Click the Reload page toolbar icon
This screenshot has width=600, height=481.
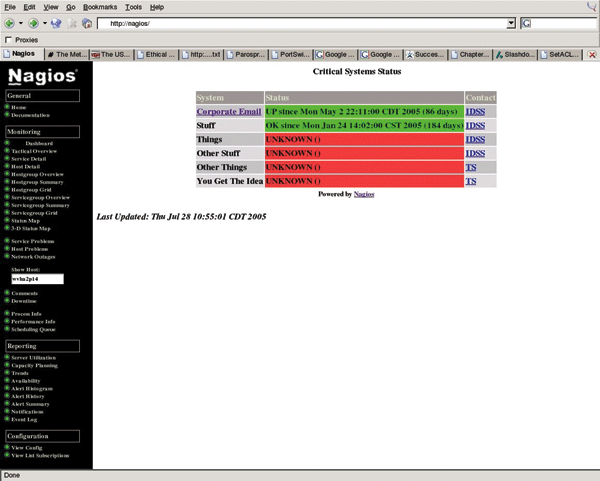pos(55,22)
